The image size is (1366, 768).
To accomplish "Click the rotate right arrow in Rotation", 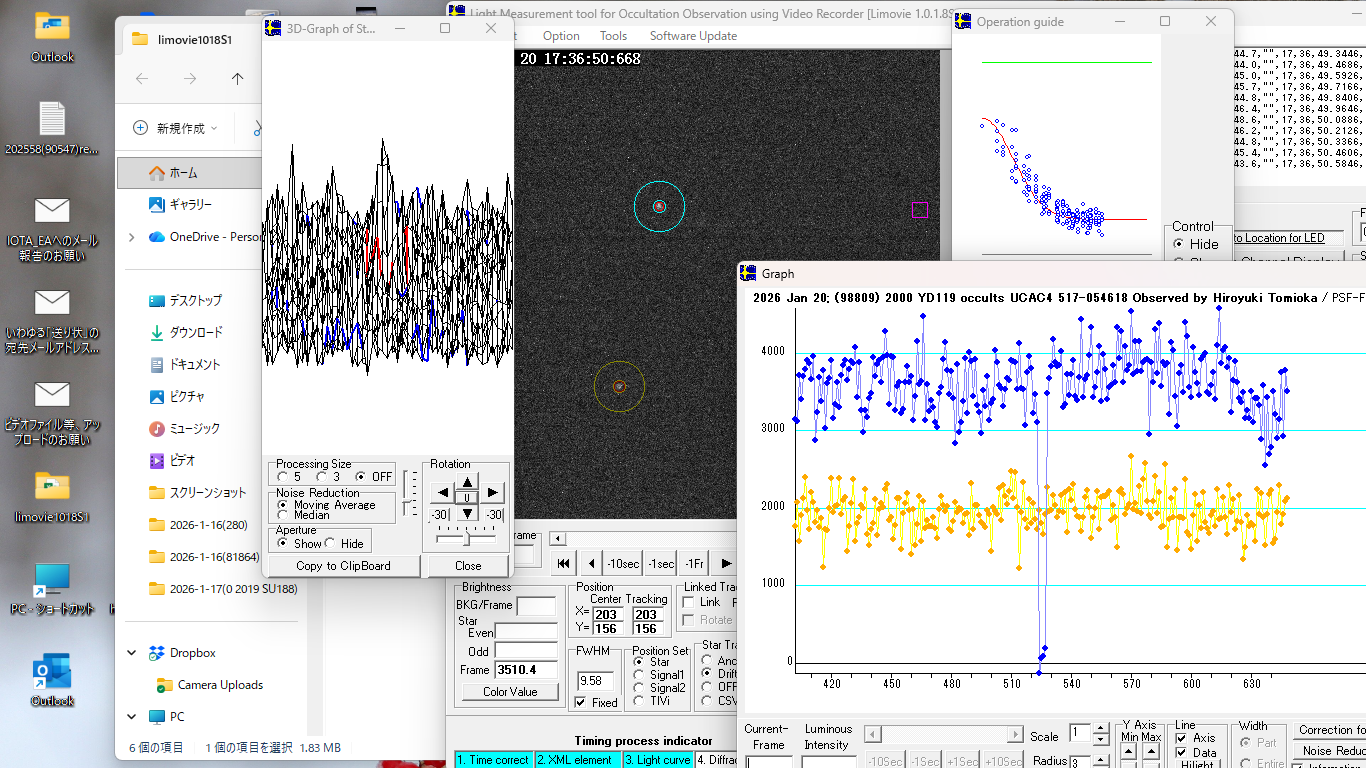I will point(492,493).
